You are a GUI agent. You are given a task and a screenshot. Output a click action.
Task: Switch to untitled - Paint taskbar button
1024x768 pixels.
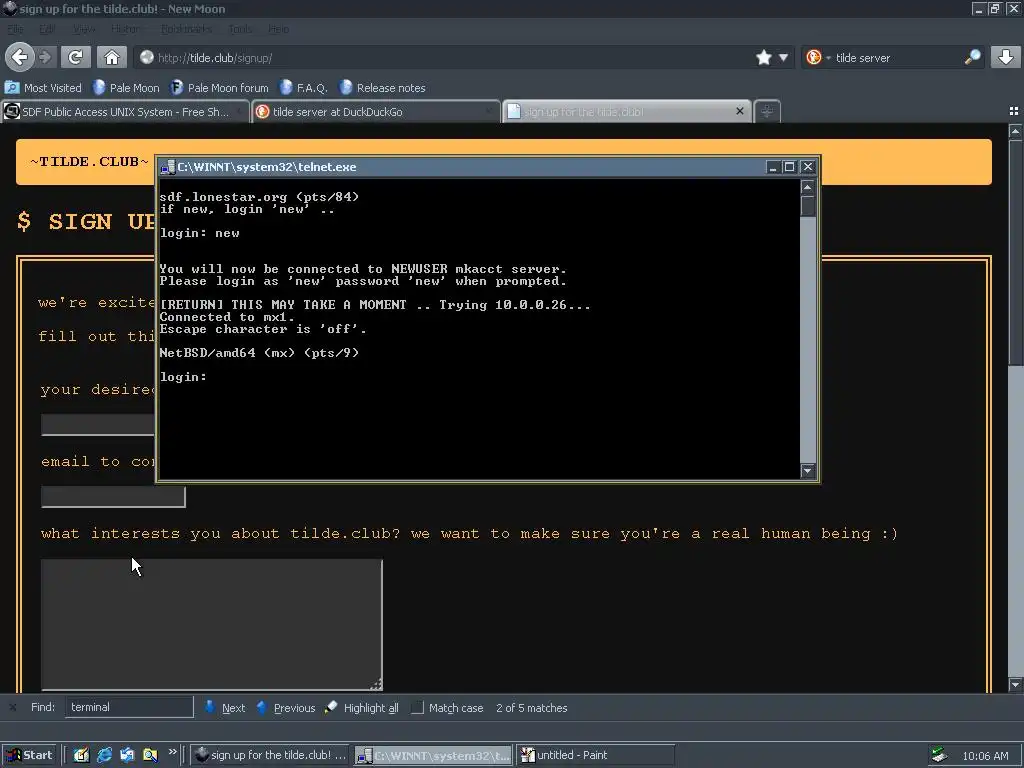point(595,755)
